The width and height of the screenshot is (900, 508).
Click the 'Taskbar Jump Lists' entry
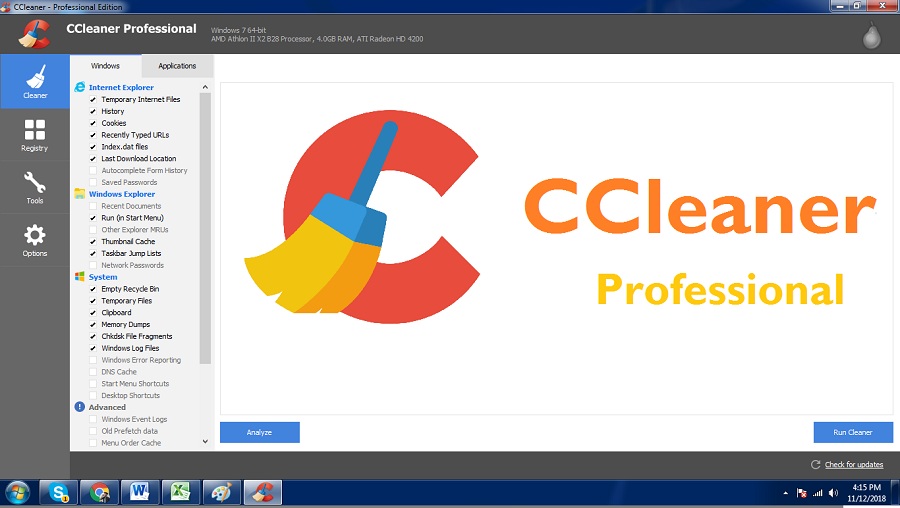click(x=131, y=253)
